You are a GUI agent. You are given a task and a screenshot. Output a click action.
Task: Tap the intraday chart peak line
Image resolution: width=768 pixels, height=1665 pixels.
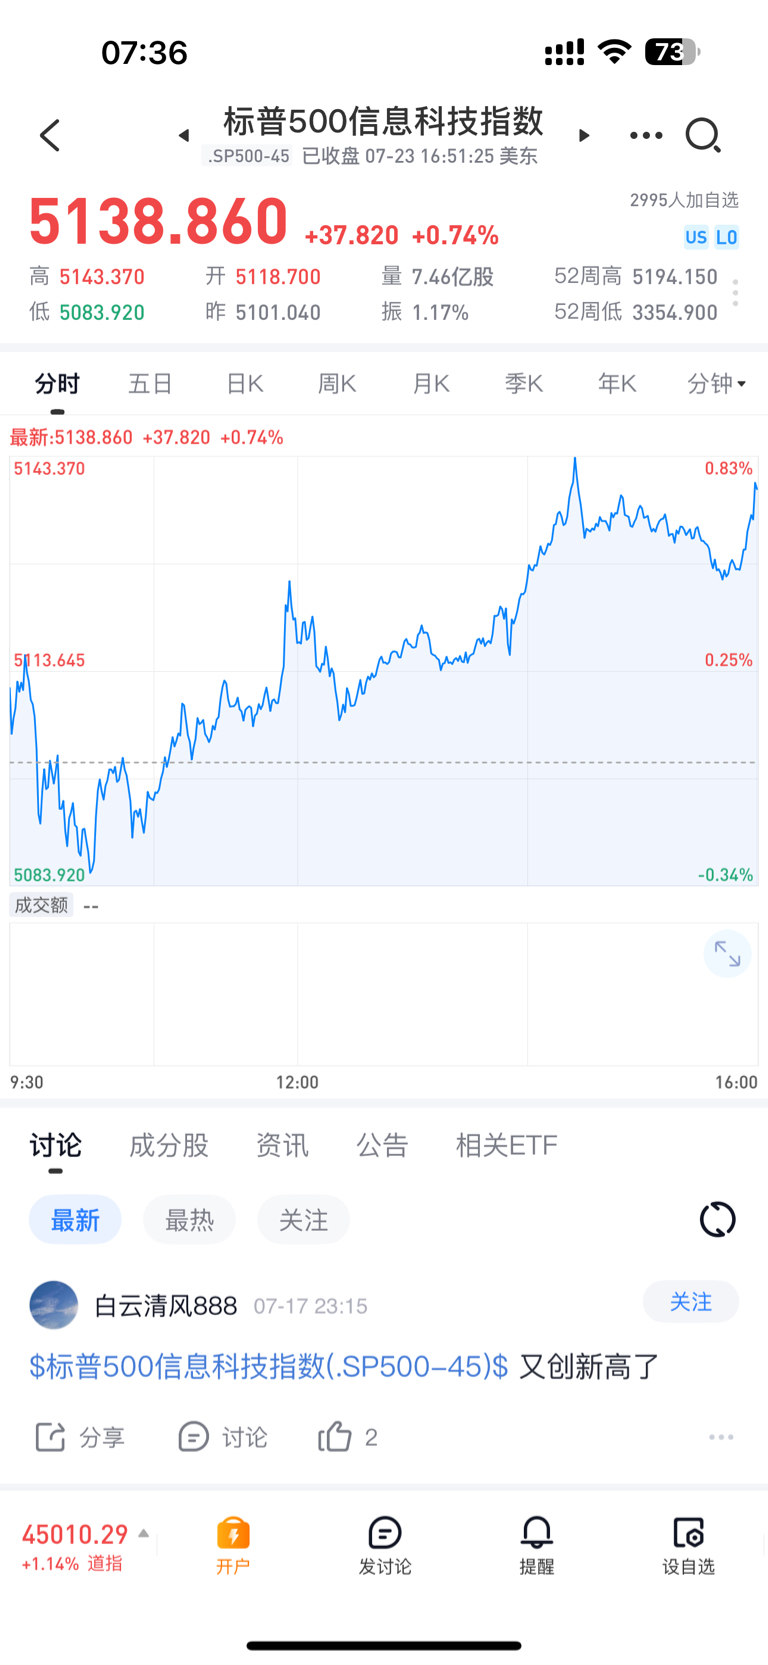pos(575,461)
